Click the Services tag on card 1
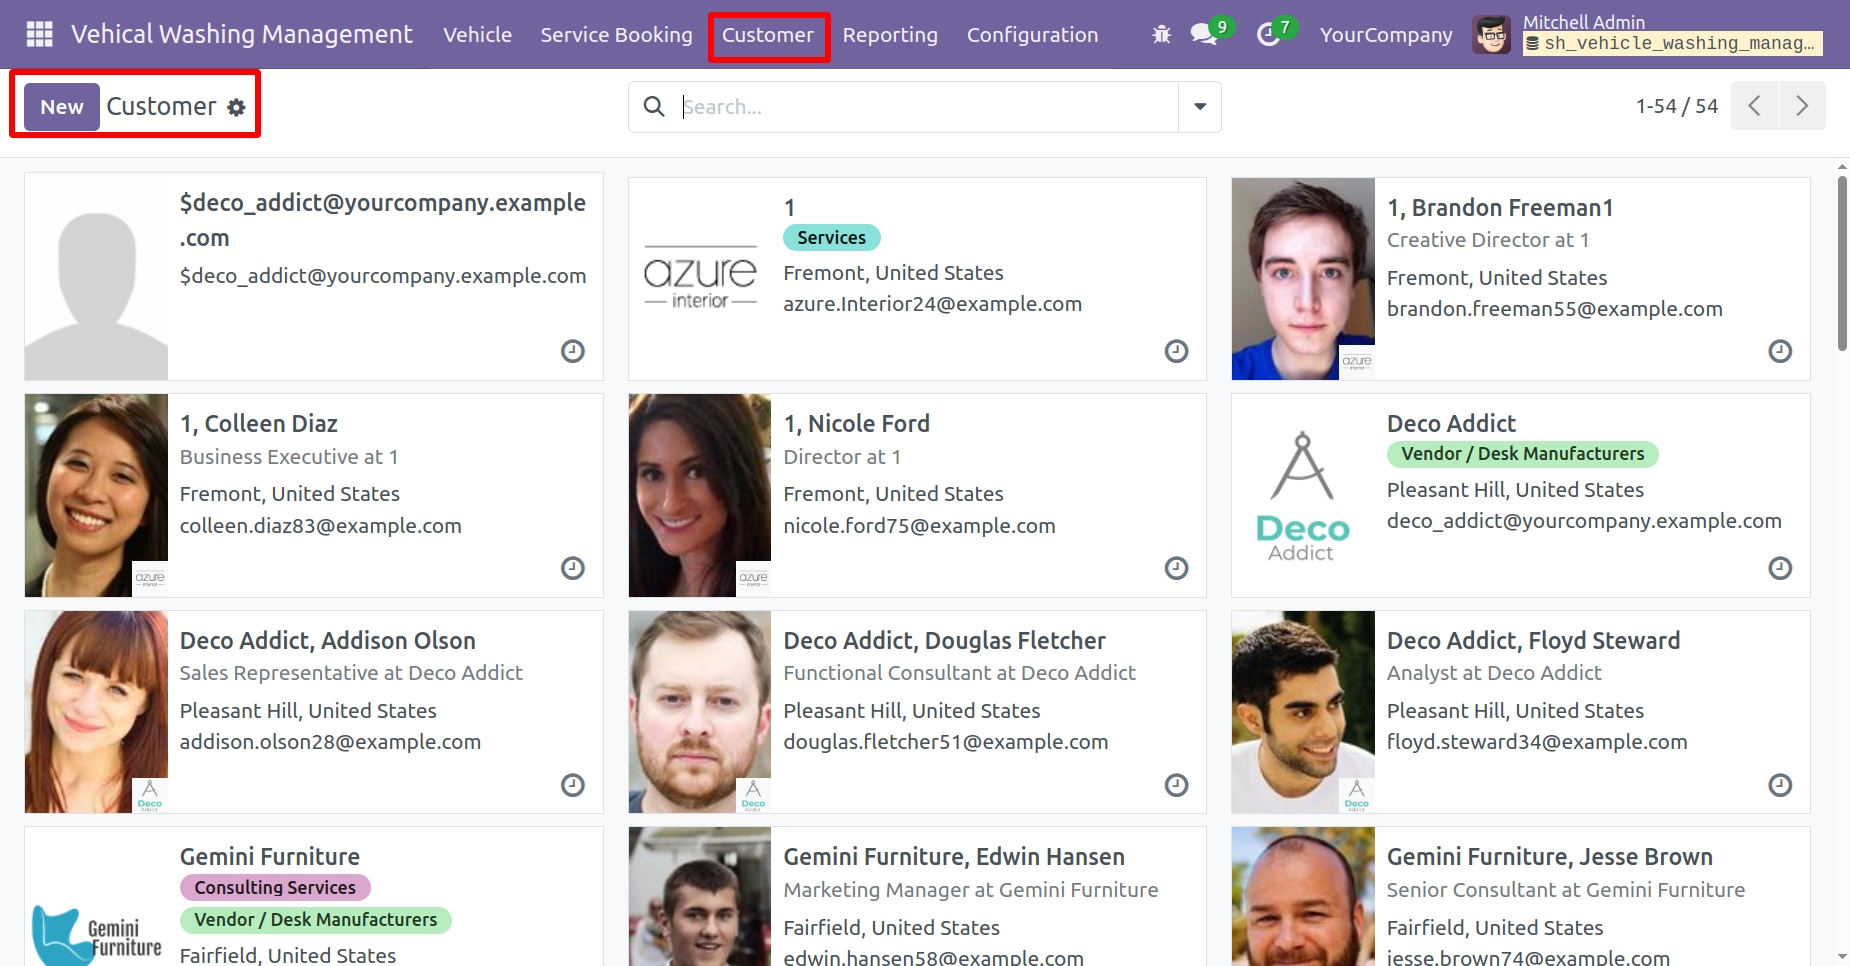 [x=831, y=238]
